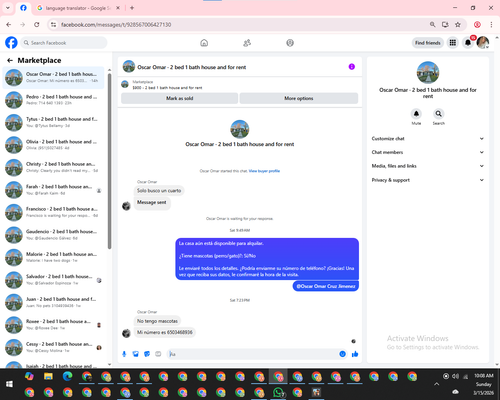
Task: Open the Salvador conversation
Action: point(53,279)
